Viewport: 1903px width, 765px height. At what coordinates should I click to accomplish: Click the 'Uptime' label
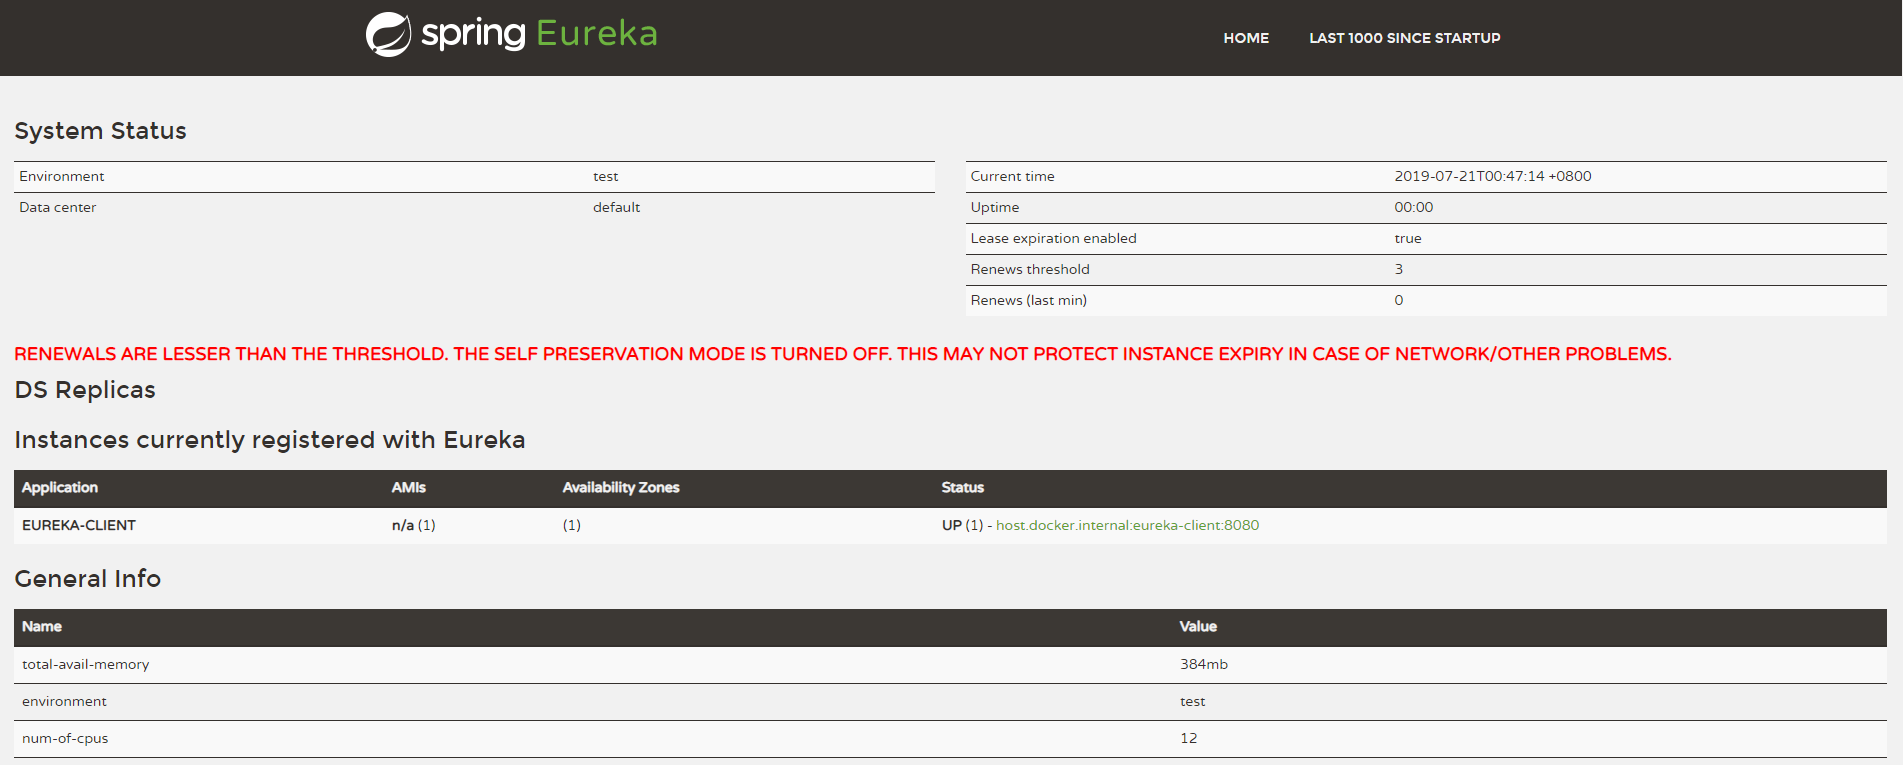click(x=995, y=207)
